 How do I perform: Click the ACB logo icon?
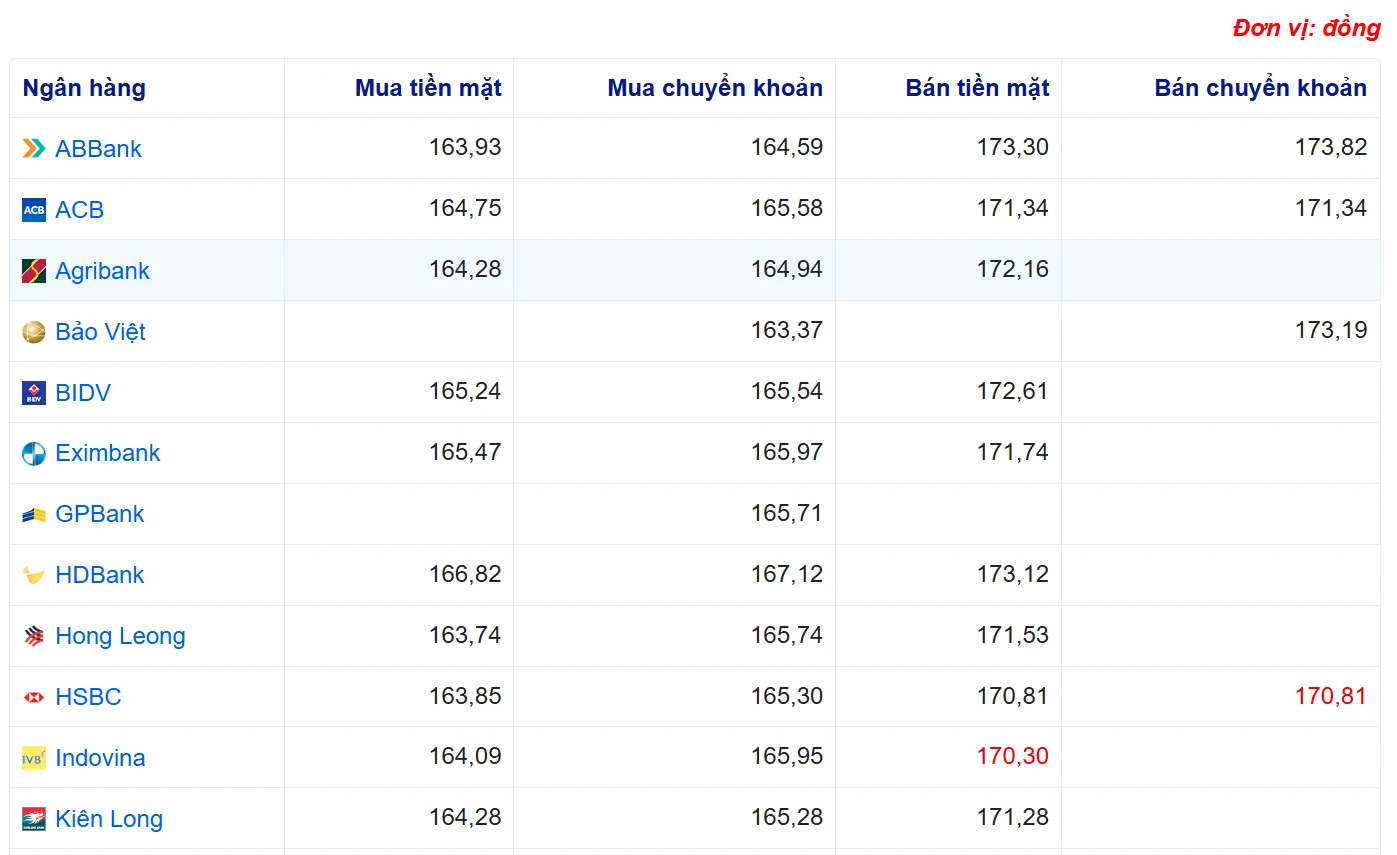34,210
